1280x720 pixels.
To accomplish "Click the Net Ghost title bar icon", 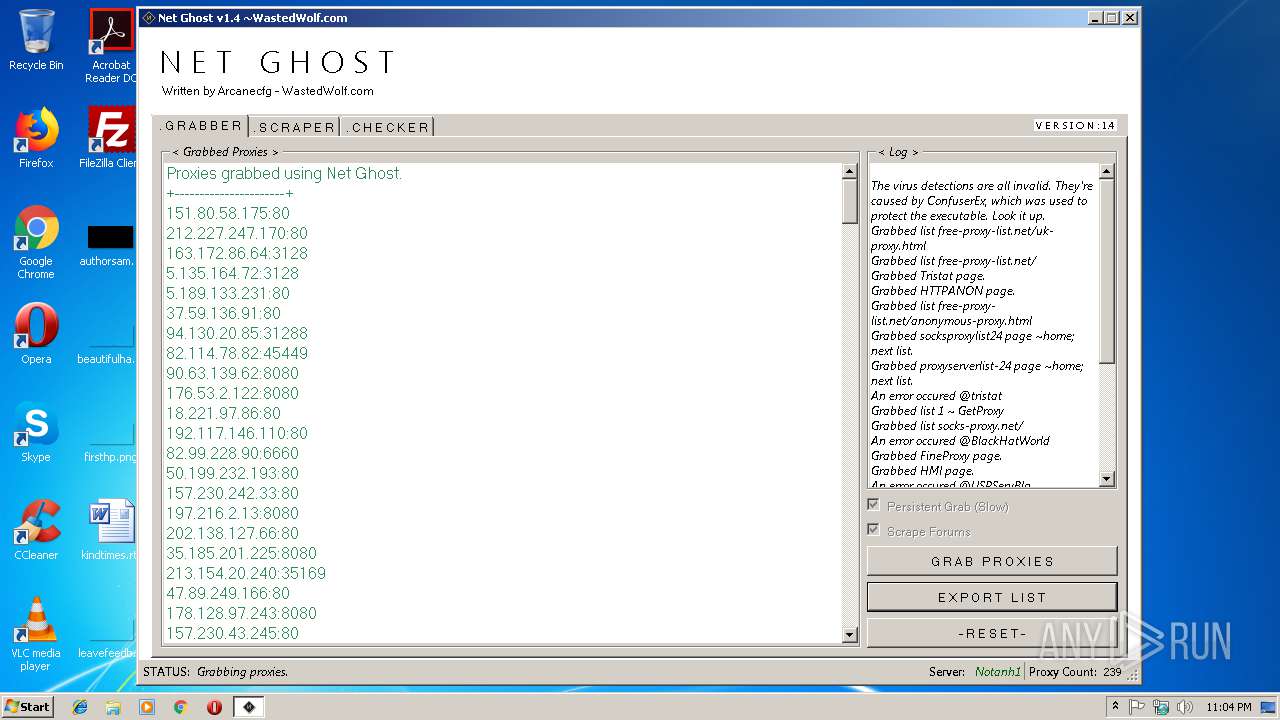I will coord(149,18).
